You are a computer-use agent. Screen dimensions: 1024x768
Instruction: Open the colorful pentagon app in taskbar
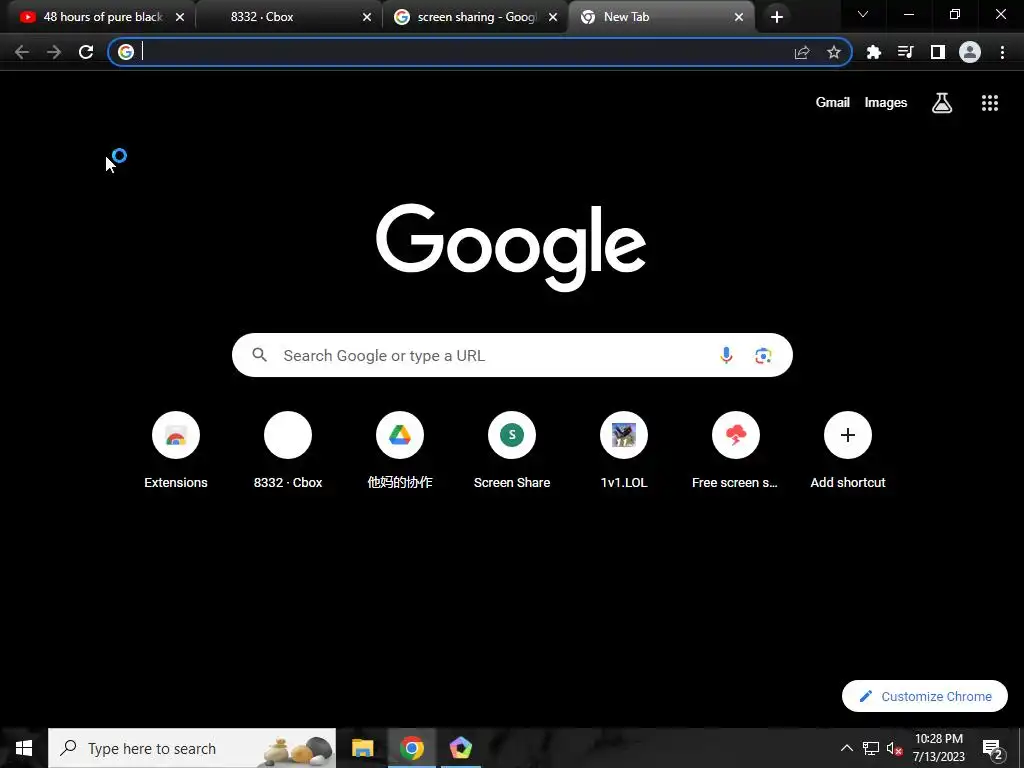click(x=460, y=748)
